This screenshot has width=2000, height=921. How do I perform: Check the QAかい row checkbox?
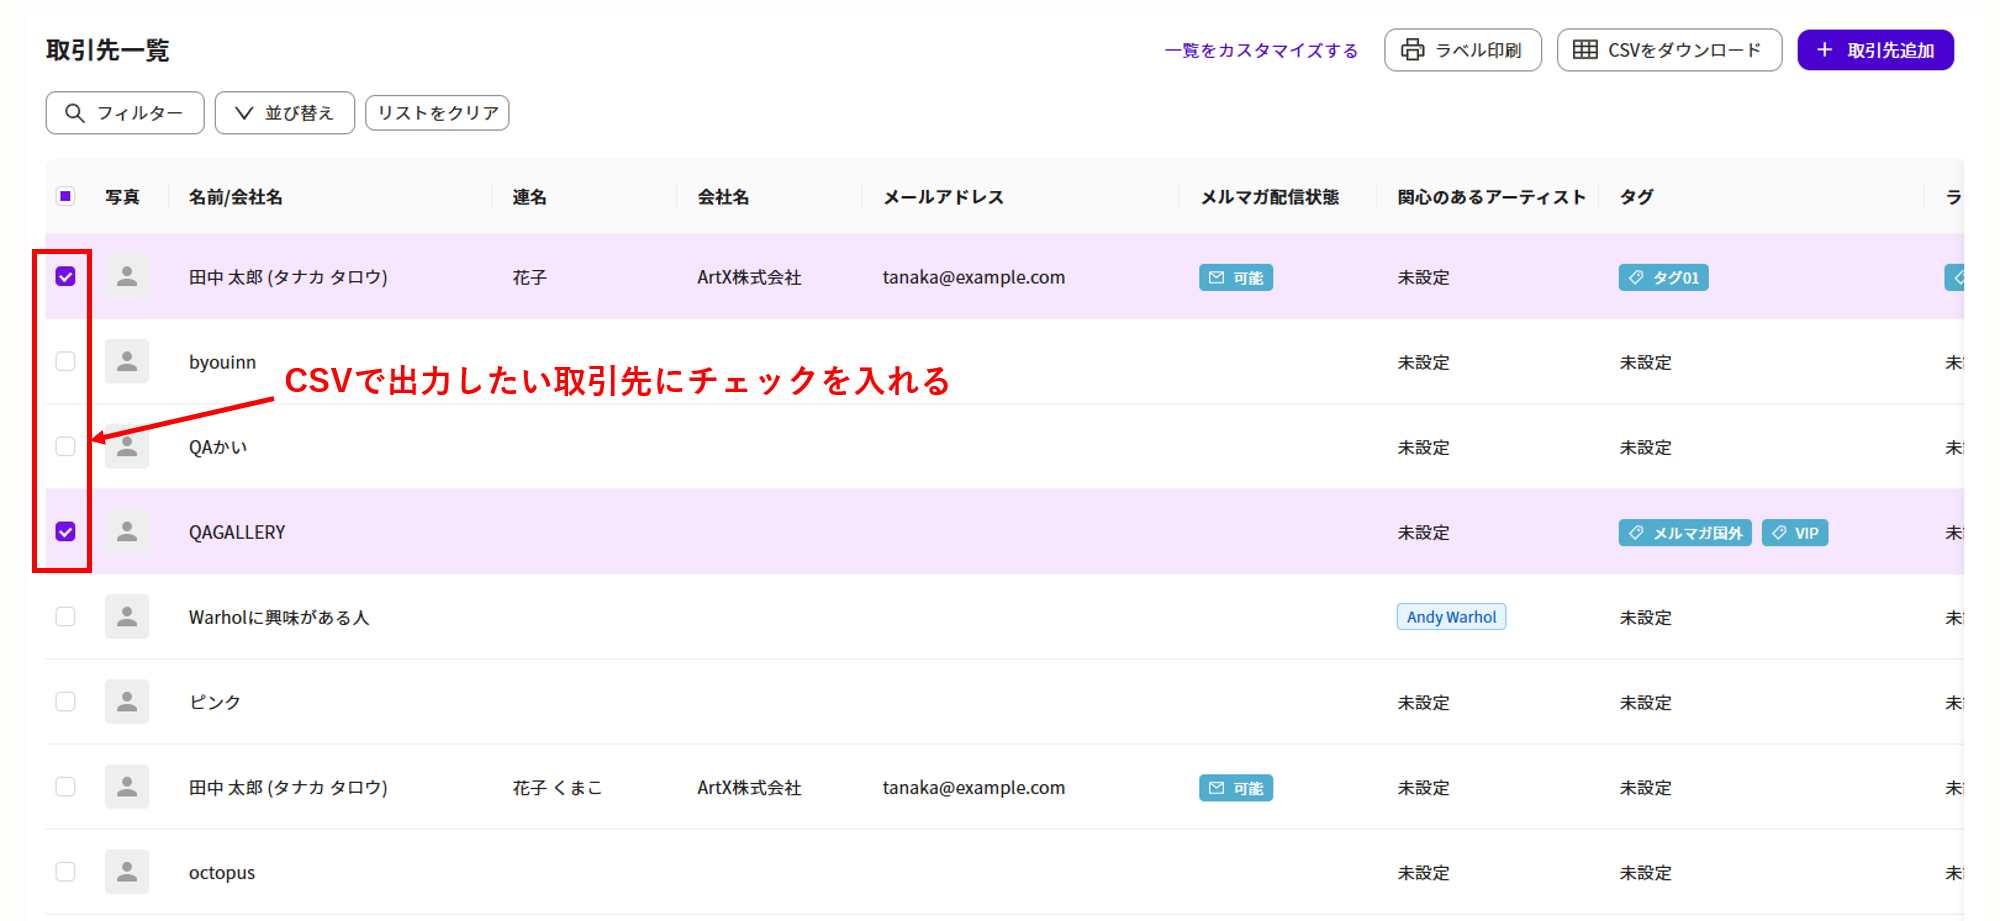click(65, 447)
